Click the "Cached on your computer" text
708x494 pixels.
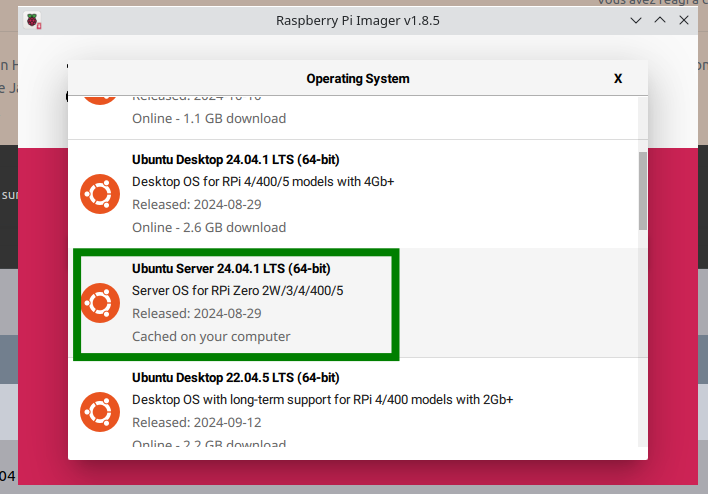[211, 336]
